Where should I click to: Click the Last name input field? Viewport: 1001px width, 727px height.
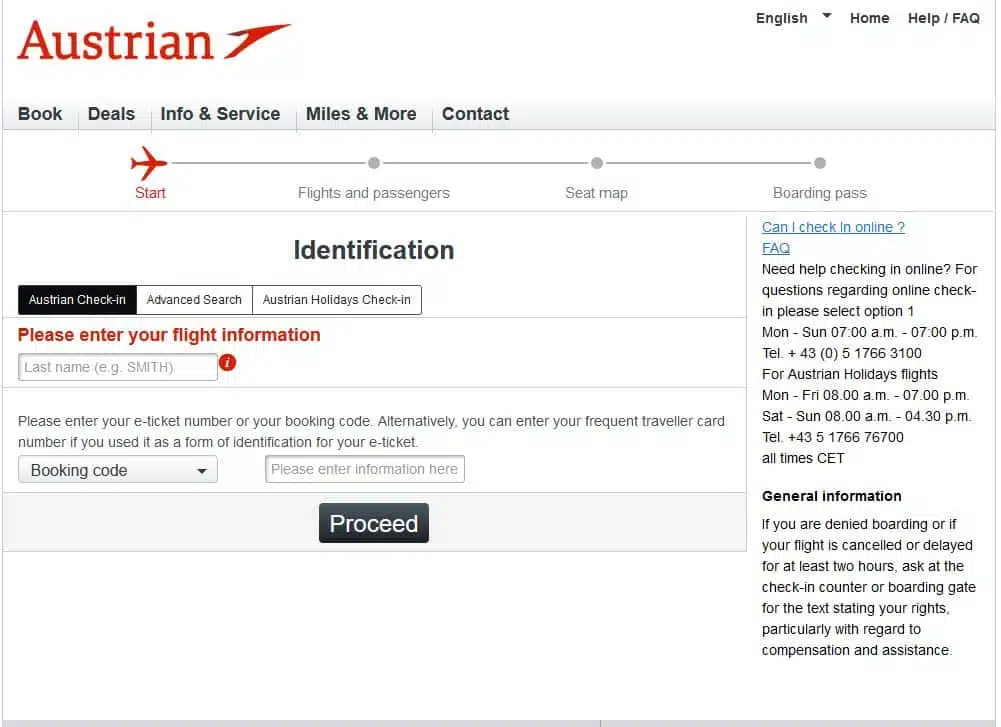tap(118, 367)
